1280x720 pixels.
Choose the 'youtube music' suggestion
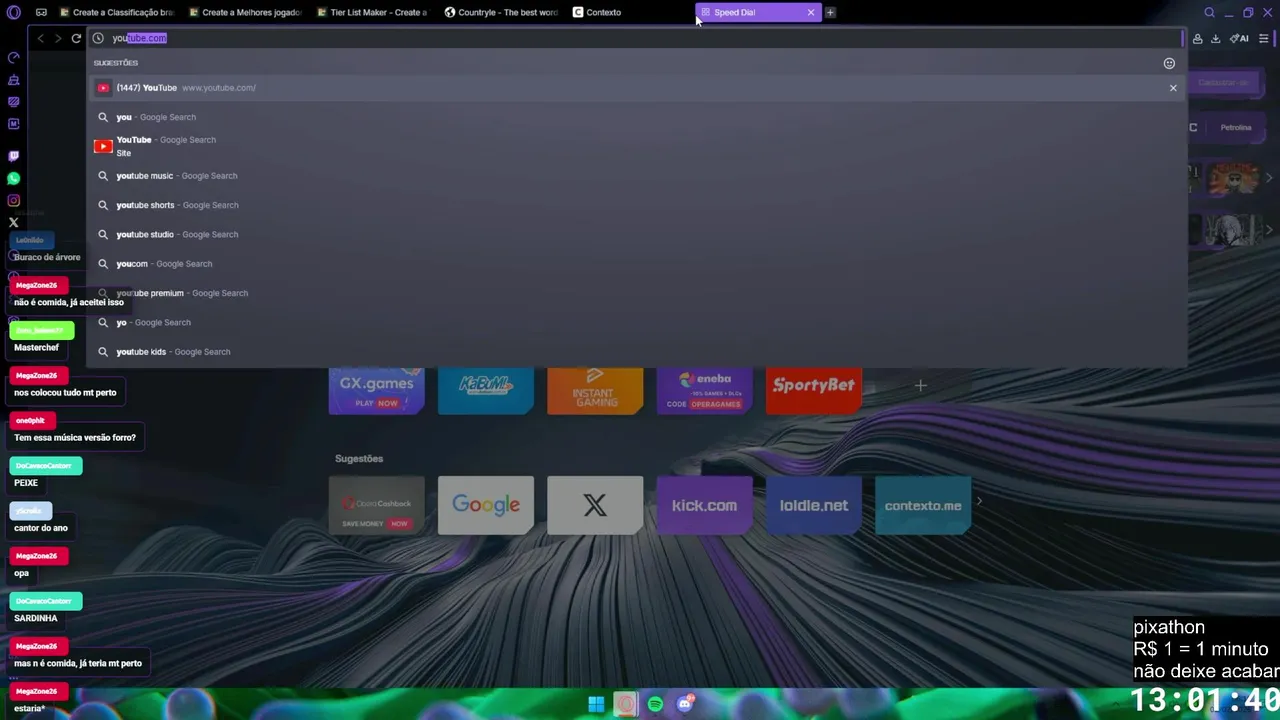(x=636, y=176)
